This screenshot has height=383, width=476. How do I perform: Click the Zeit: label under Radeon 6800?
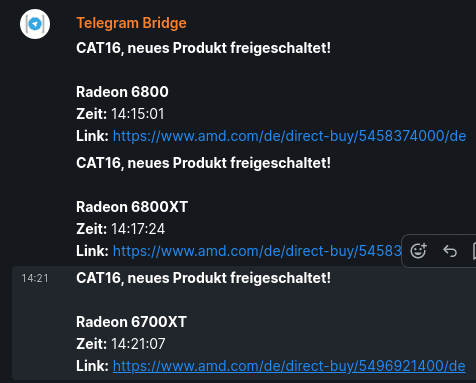[92, 114]
